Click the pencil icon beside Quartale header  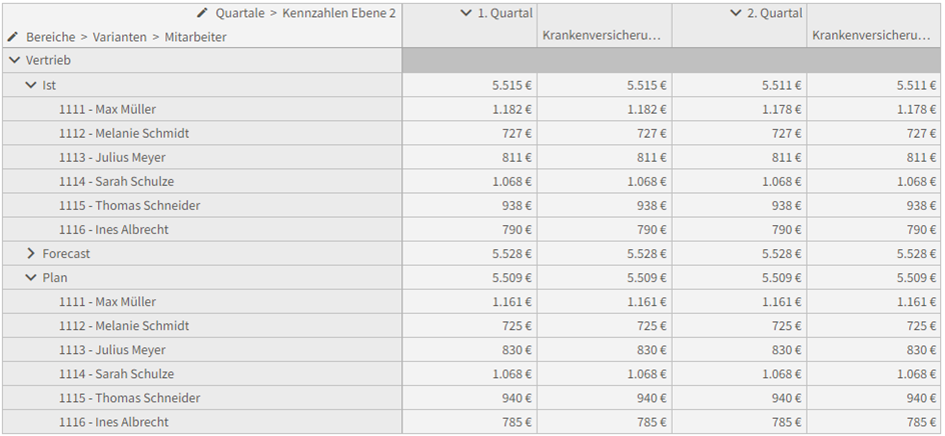coord(202,13)
